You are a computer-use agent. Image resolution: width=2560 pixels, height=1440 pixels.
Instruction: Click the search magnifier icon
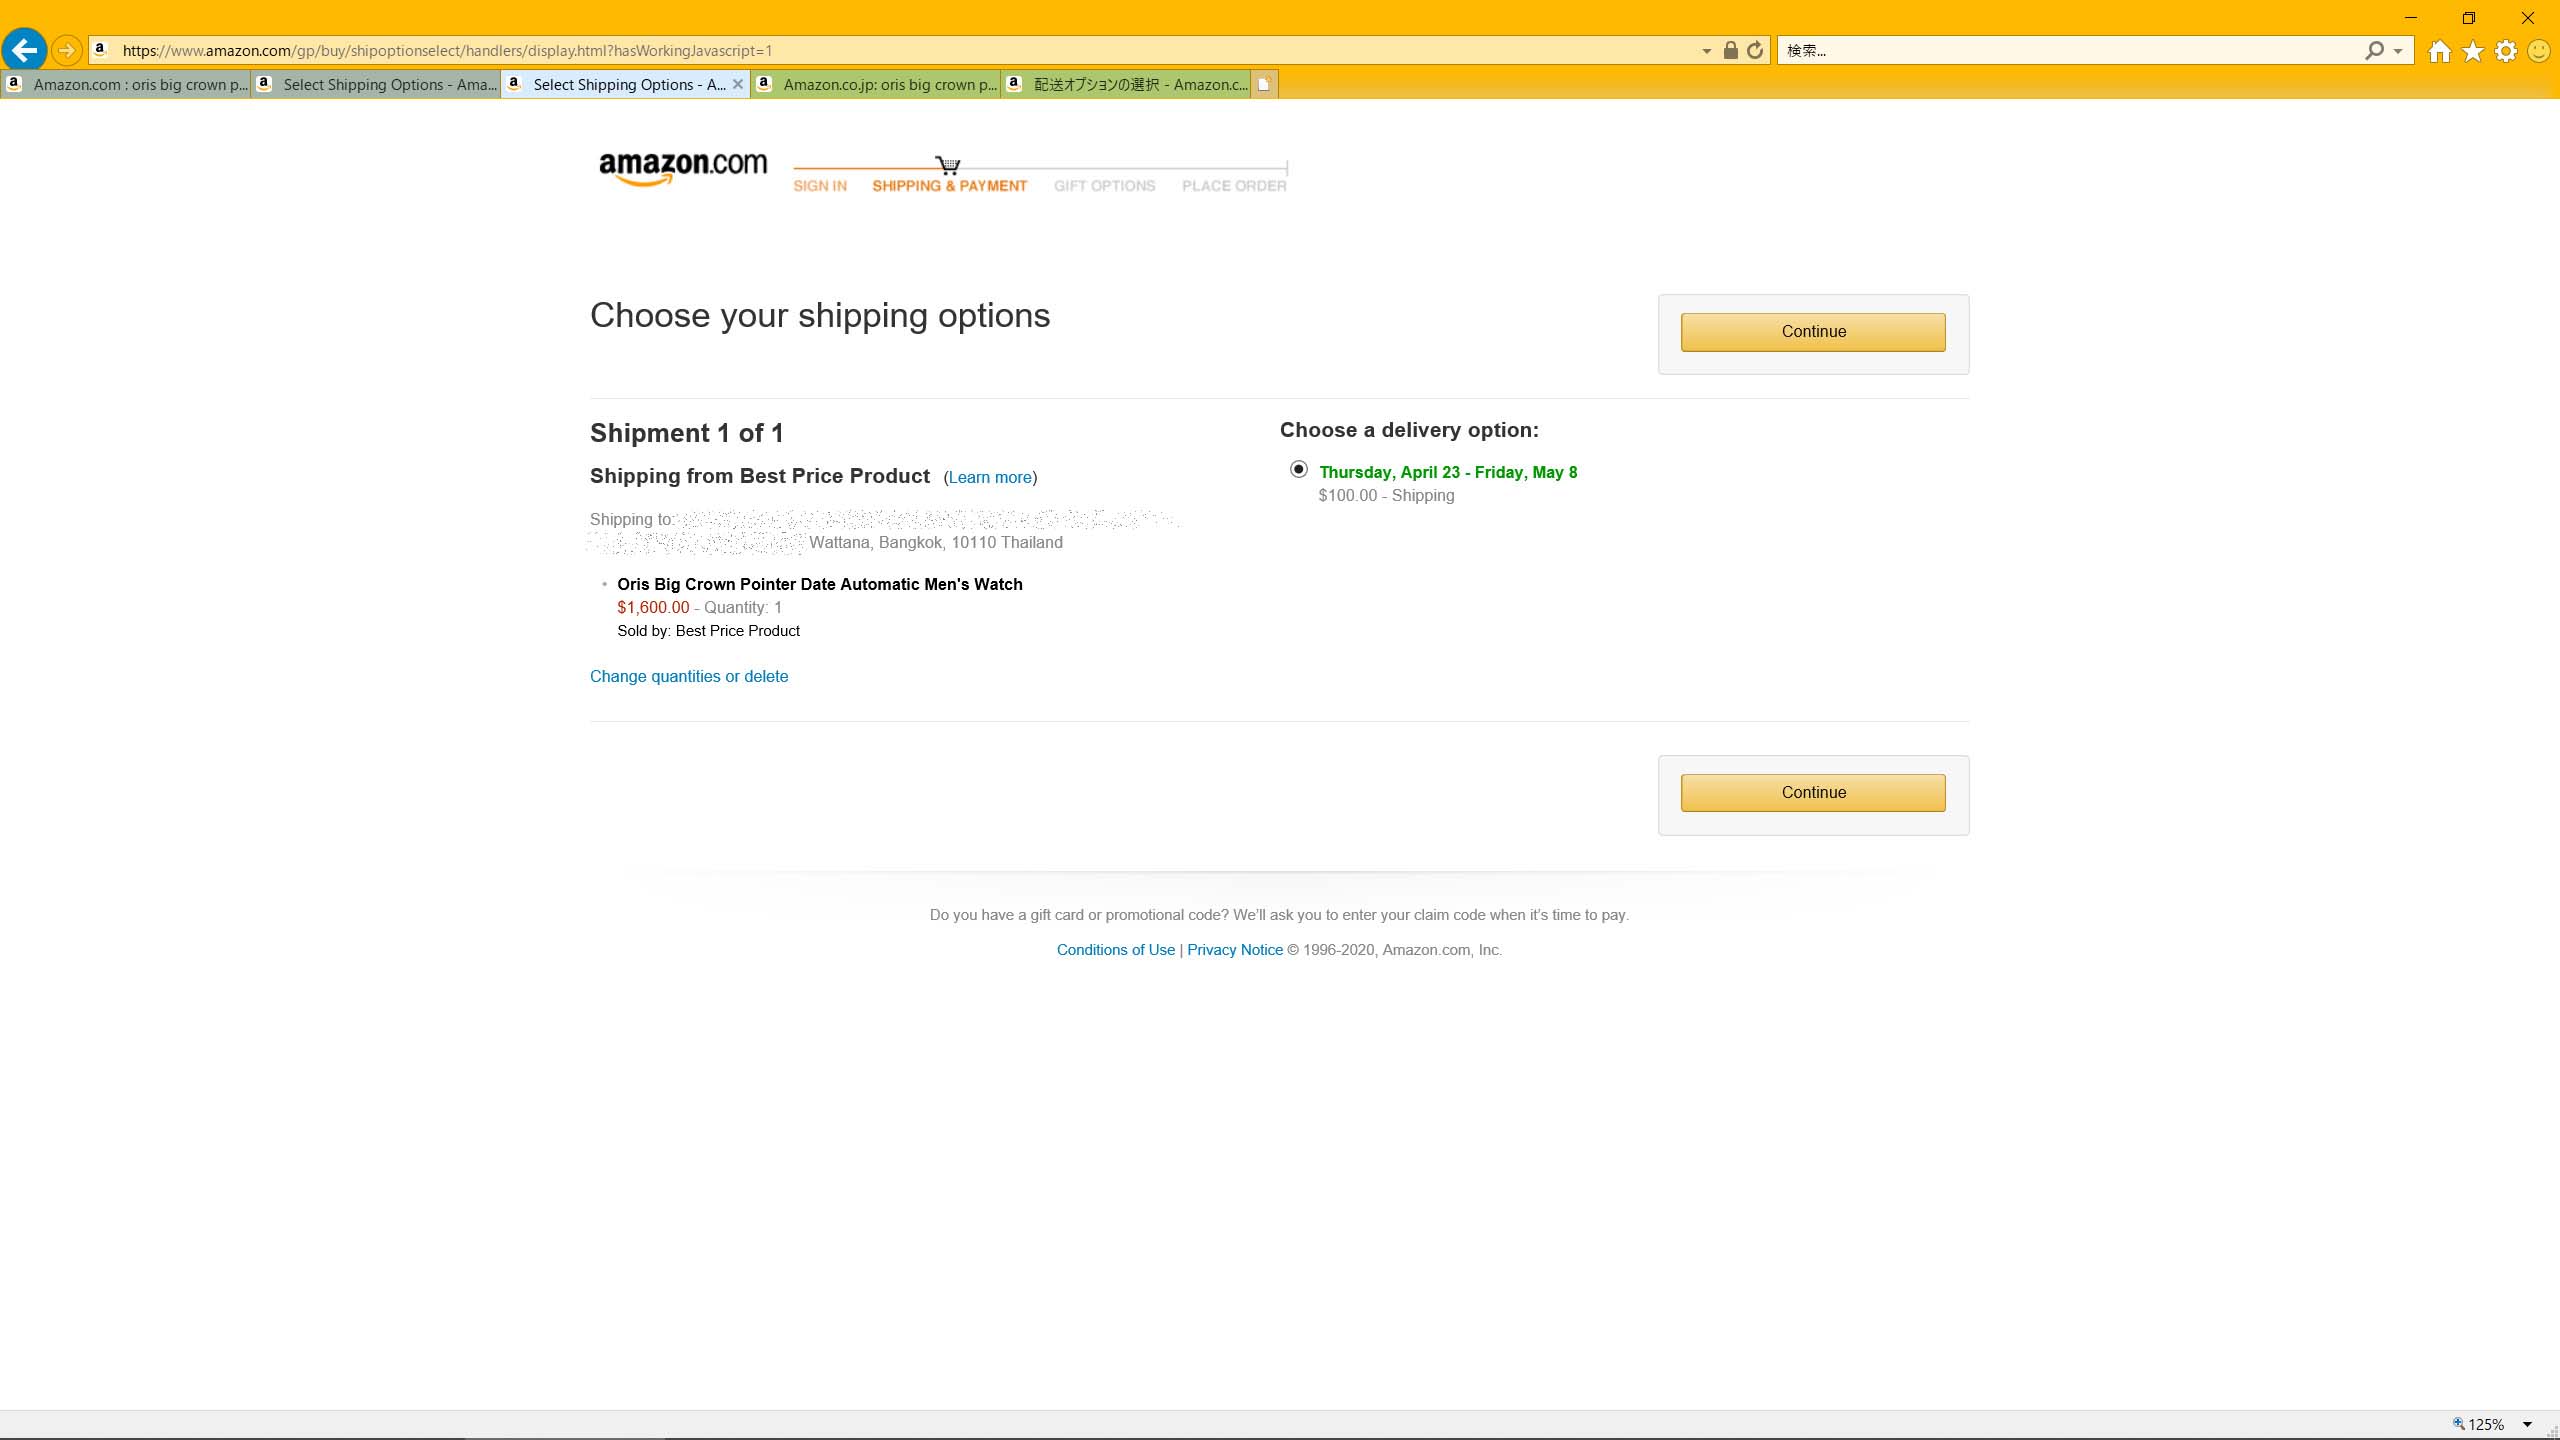(x=2374, y=50)
